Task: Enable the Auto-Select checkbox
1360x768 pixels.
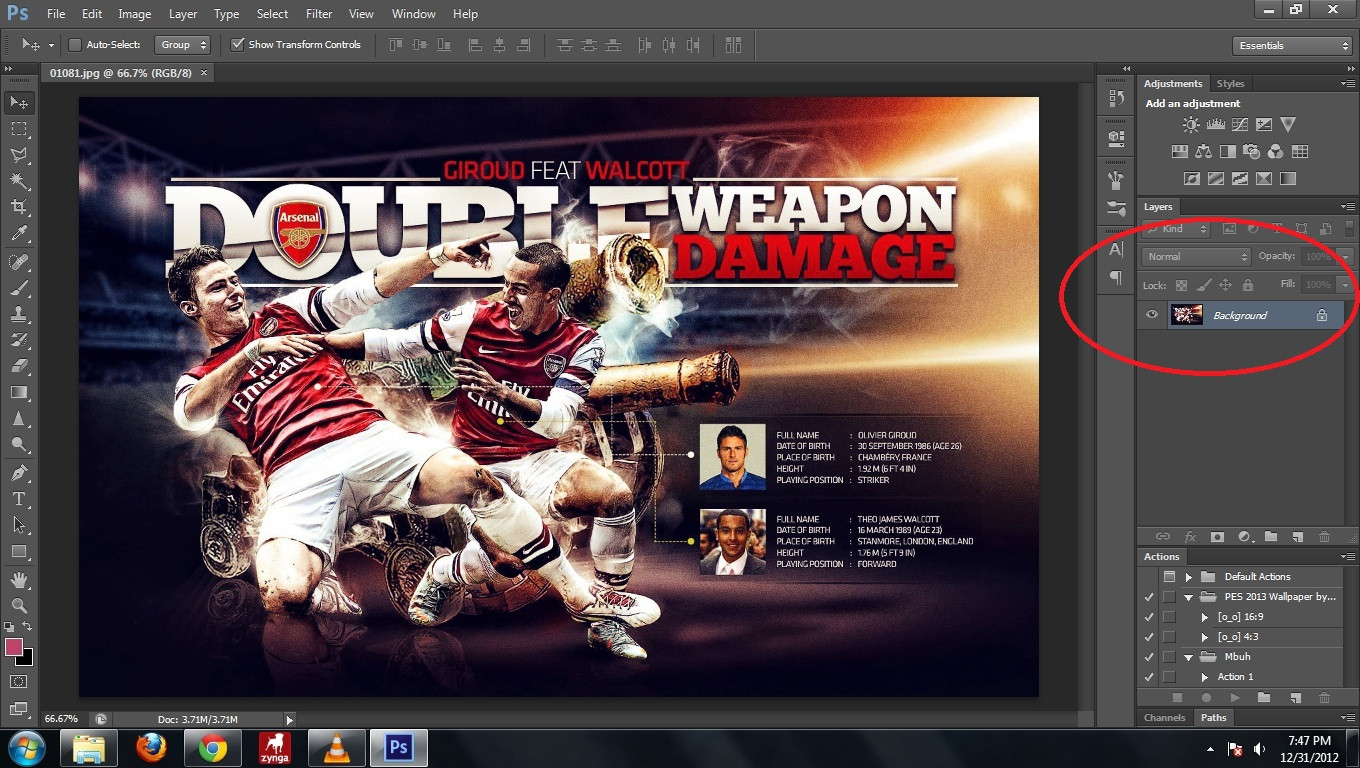Action: tap(74, 45)
